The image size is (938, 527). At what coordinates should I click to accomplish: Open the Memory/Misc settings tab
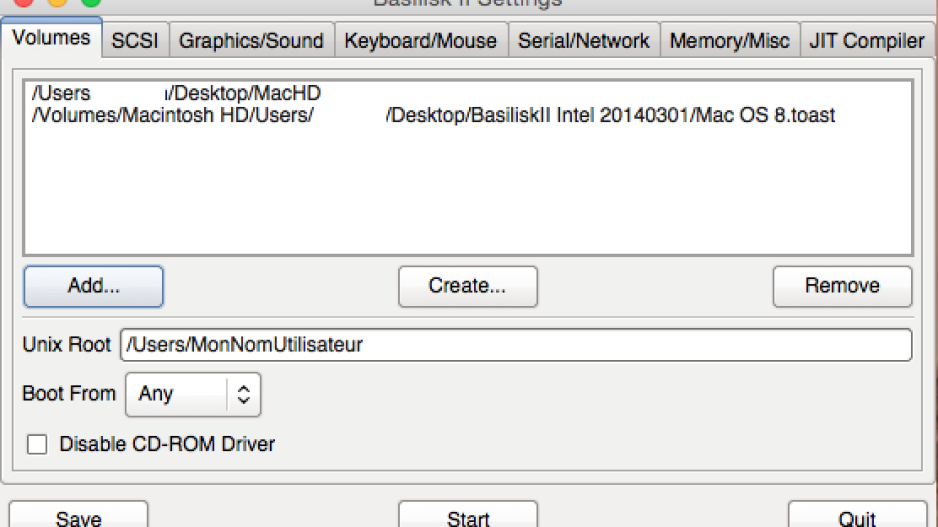[729, 41]
